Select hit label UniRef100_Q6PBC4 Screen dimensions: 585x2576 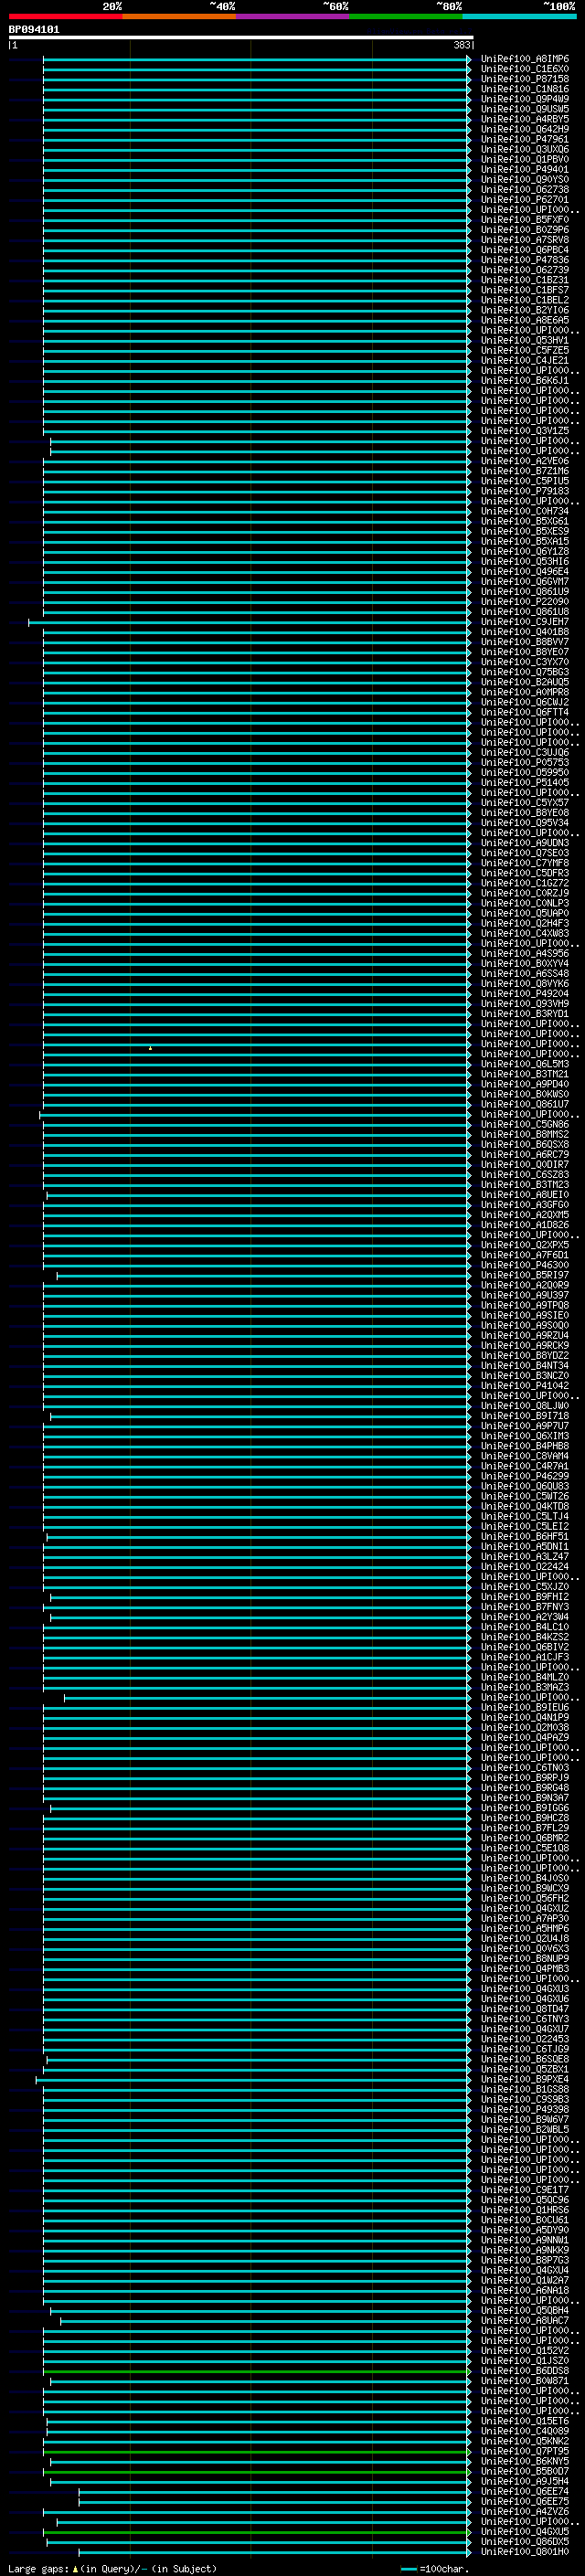click(x=524, y=250)
